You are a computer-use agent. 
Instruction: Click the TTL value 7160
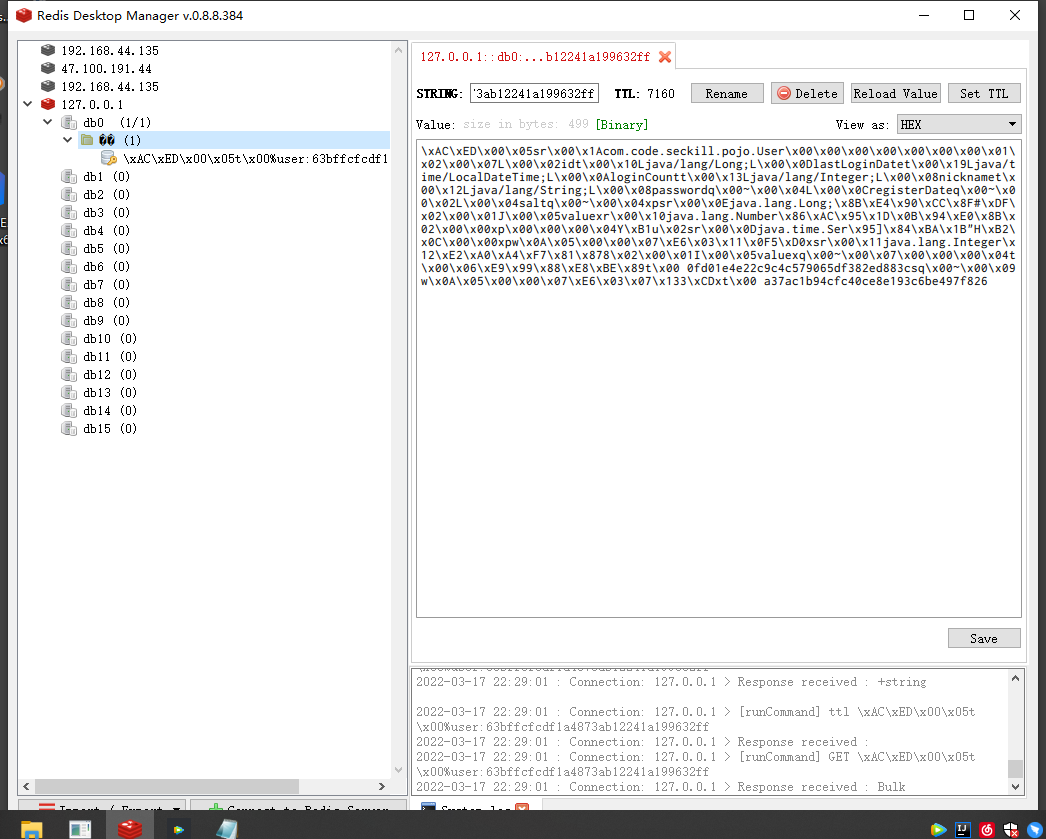tap(660, 93)
